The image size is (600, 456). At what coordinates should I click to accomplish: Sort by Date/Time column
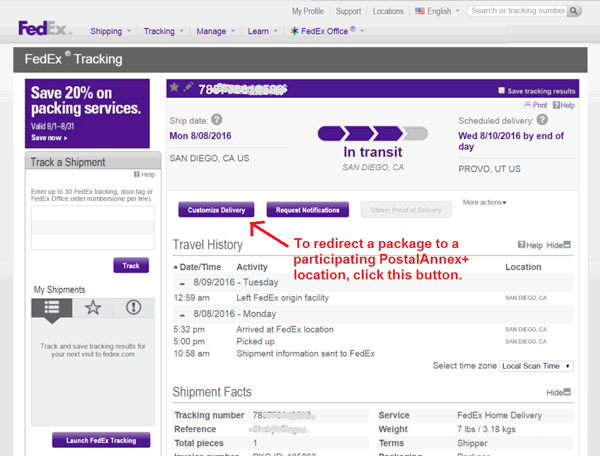[197, 267]
